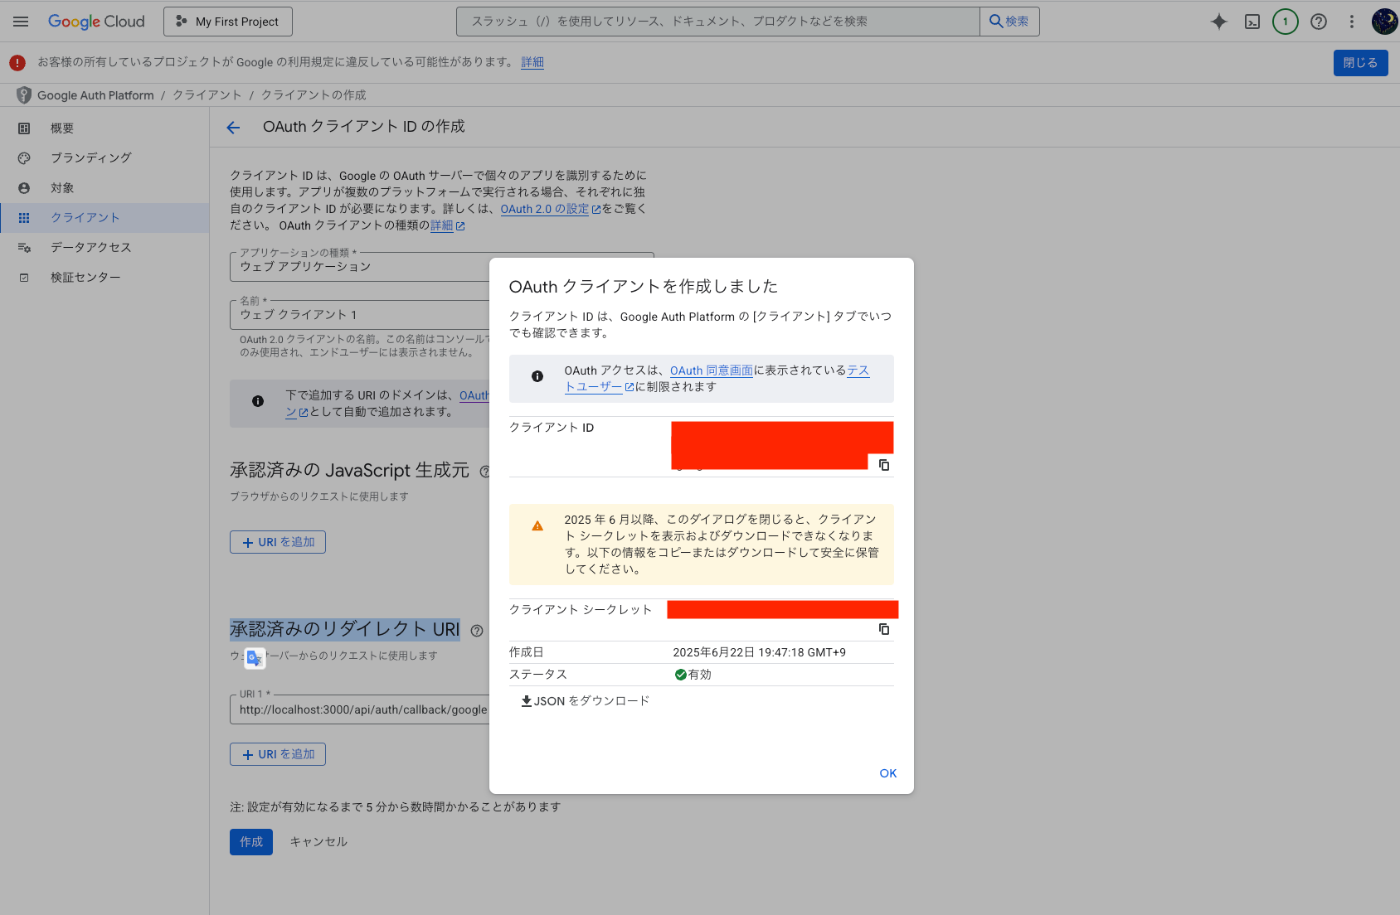Open notifications badge showing 1
This screenshot has width=1400, height=915.
point(1285,21)
